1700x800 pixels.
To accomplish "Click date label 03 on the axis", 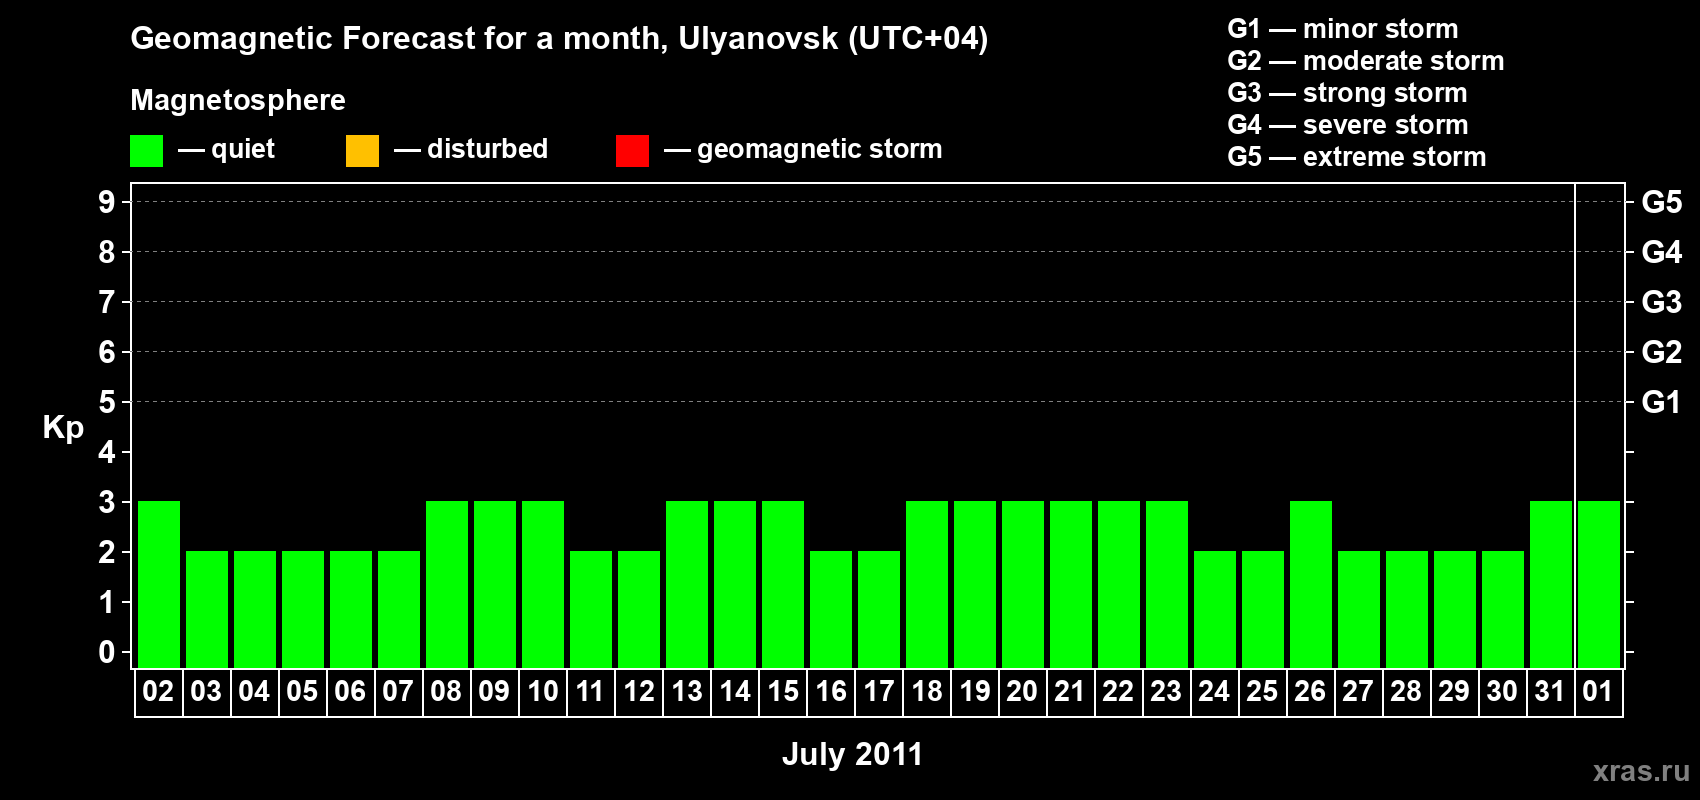I will [206, 691].
